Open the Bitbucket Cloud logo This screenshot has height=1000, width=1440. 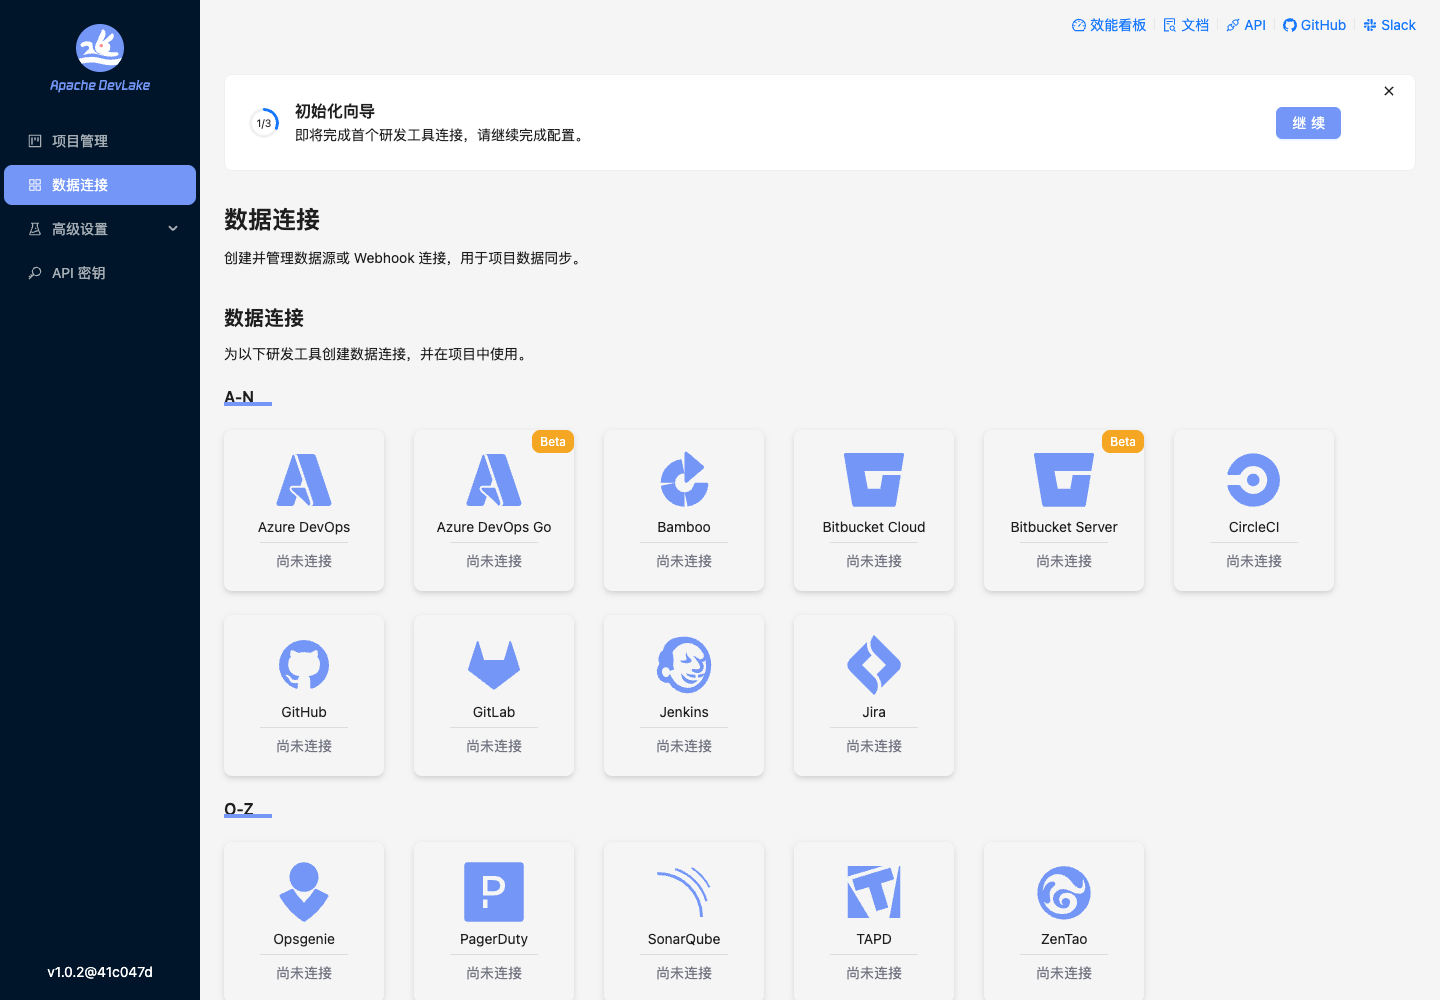click(x=874, y=480)
